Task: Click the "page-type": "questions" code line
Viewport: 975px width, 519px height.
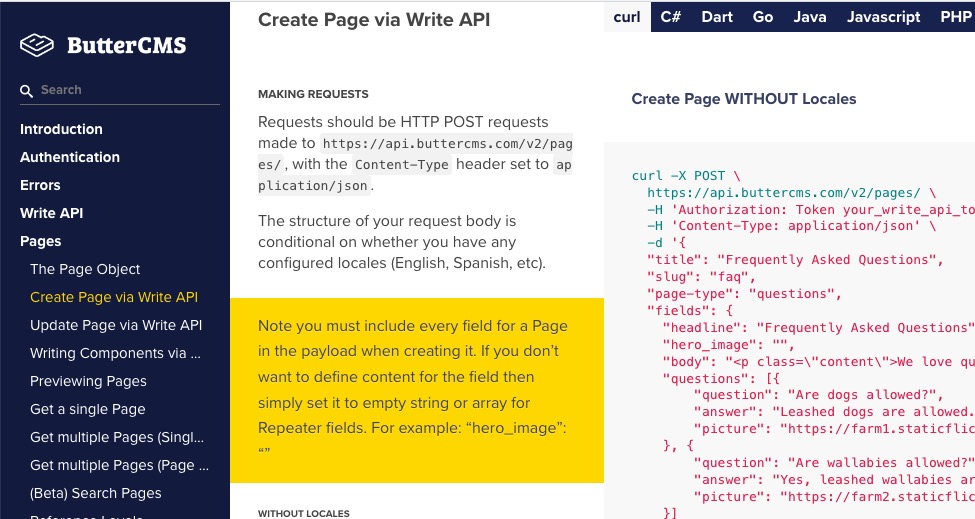Action: point(744,293)
